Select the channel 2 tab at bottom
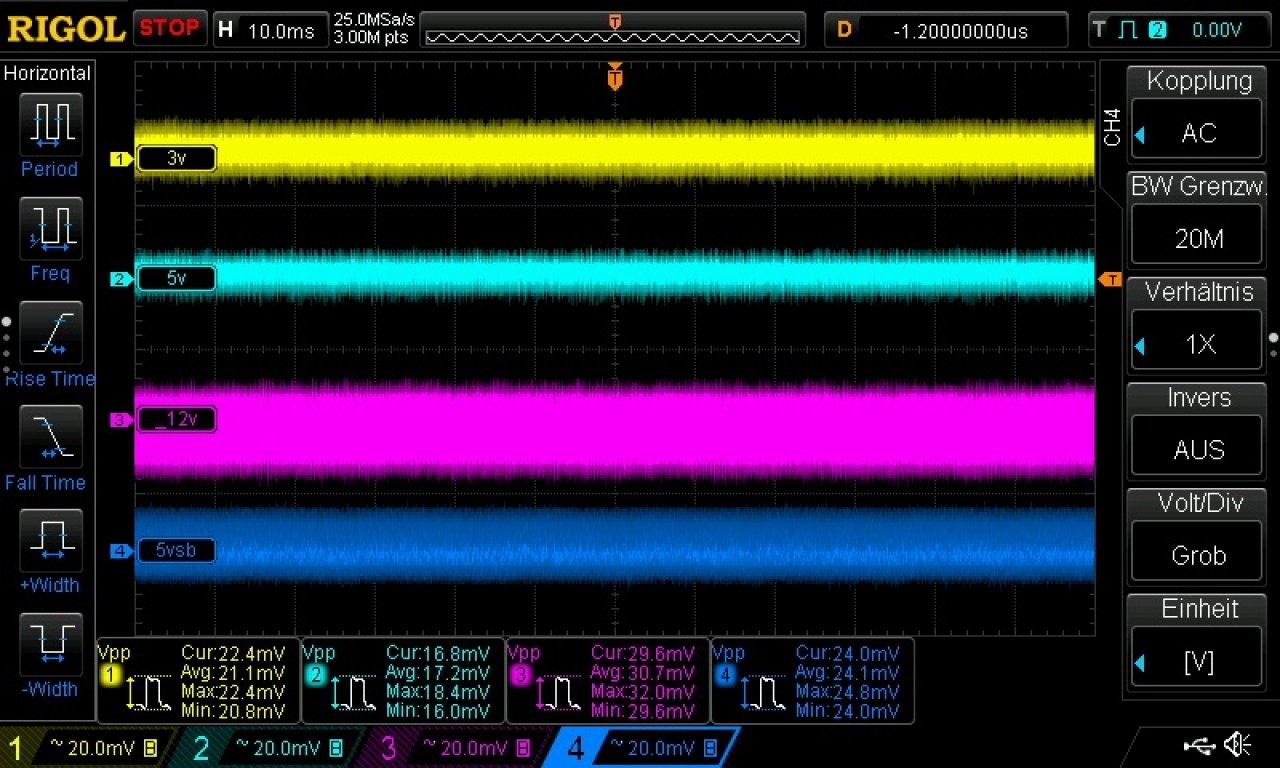1280x768 pixels. (270, 748)
